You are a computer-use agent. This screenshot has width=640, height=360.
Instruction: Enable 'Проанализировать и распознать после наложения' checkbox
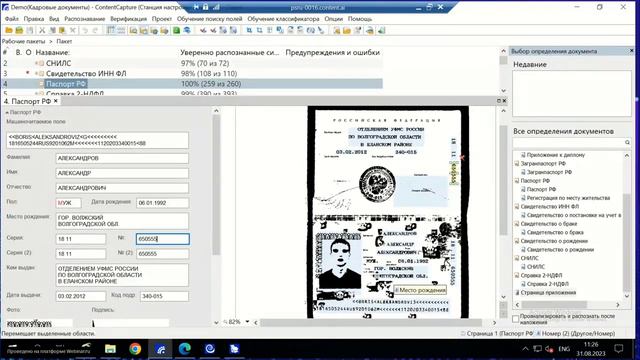(x=516, y=318)
